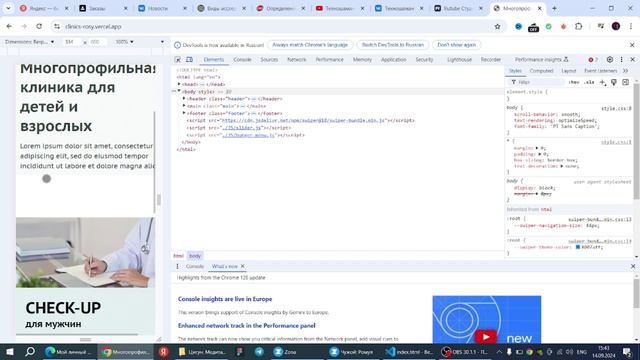Close the bottom drawer panel
Screen dimensions: 640x360
point(633,267)
